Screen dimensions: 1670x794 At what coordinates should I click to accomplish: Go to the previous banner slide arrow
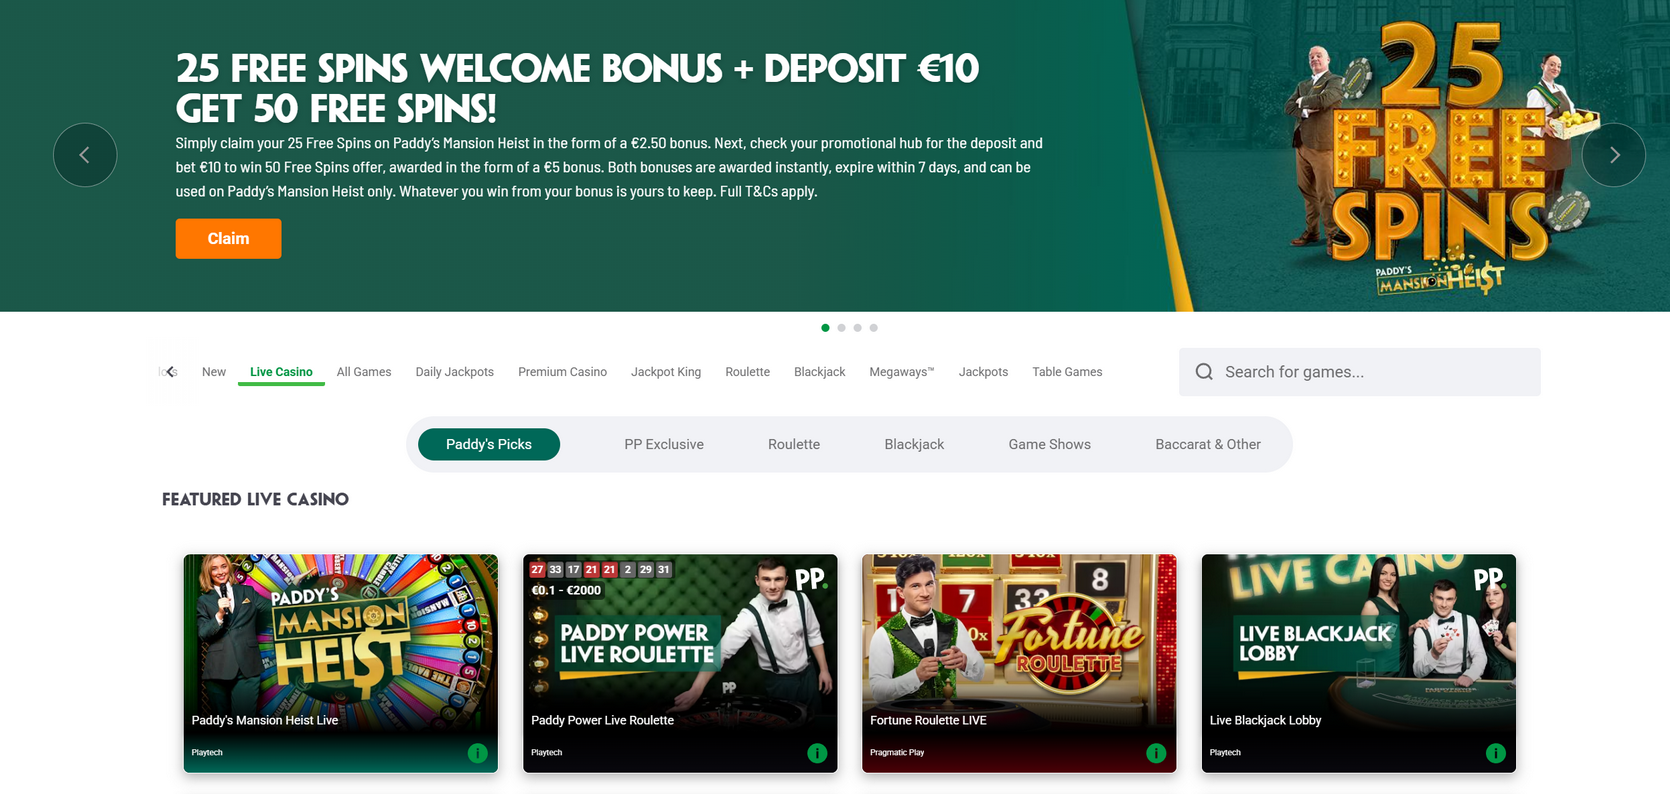(85, 155)
